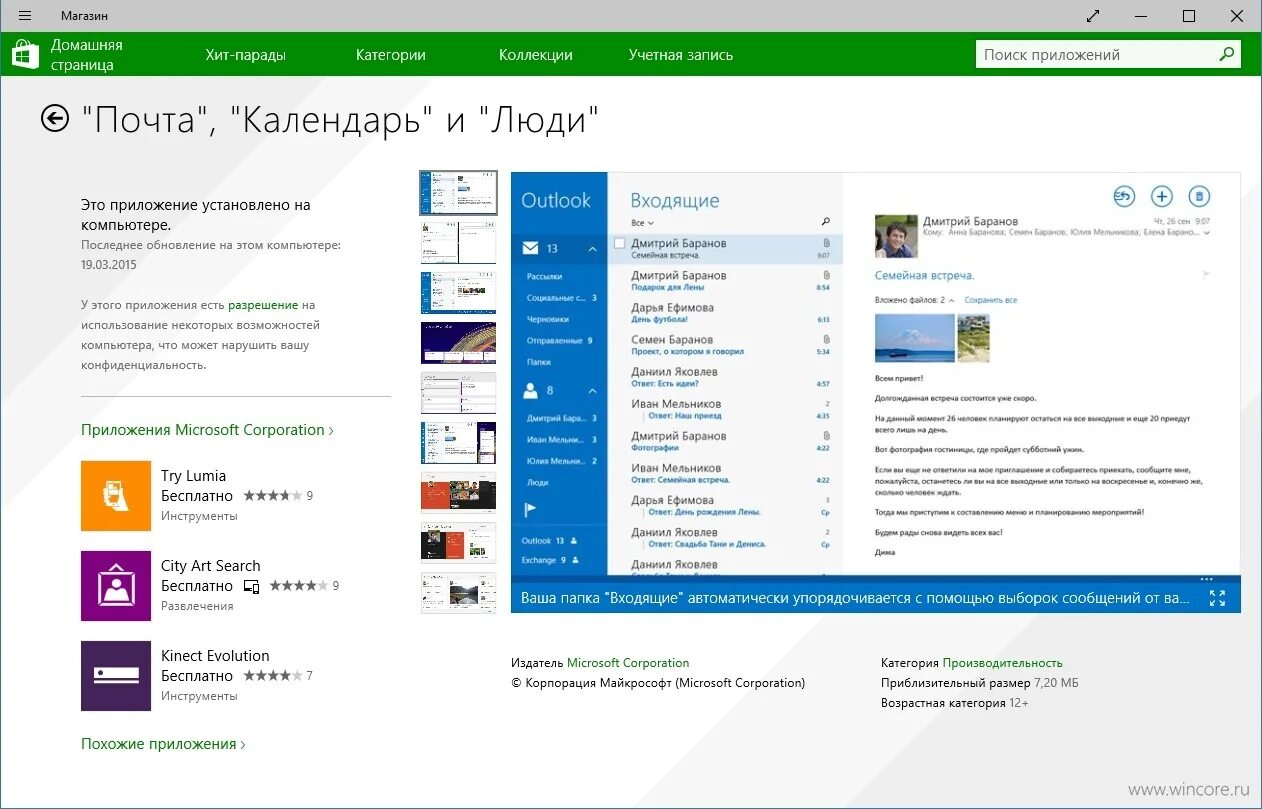
Task: Expand Приложения Microsoft Corporation list
Action: coord(205,429)
